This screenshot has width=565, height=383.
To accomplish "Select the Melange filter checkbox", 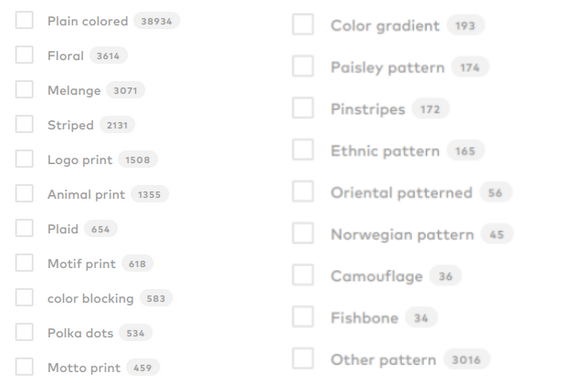I will [24, 89].
